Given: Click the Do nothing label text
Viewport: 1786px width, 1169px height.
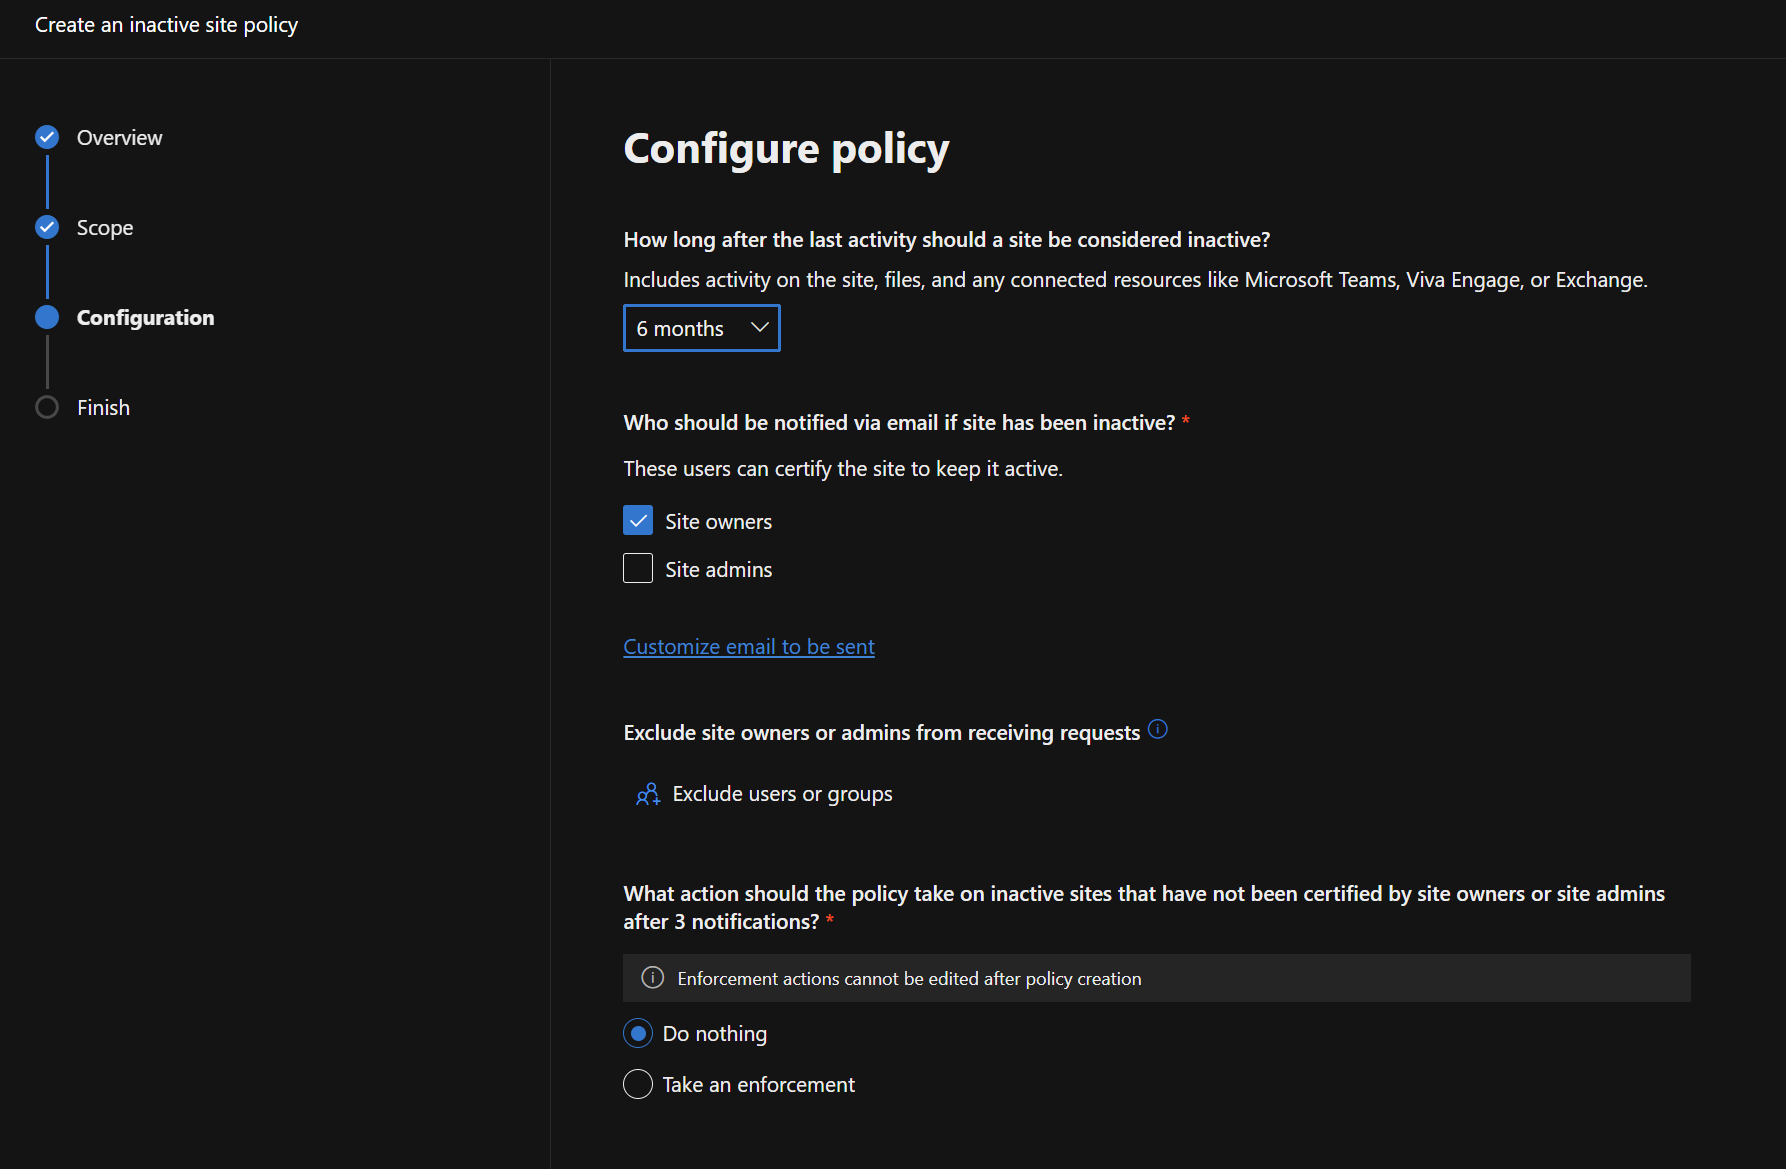Looking at the screenshot, I should coord(714,1034).
